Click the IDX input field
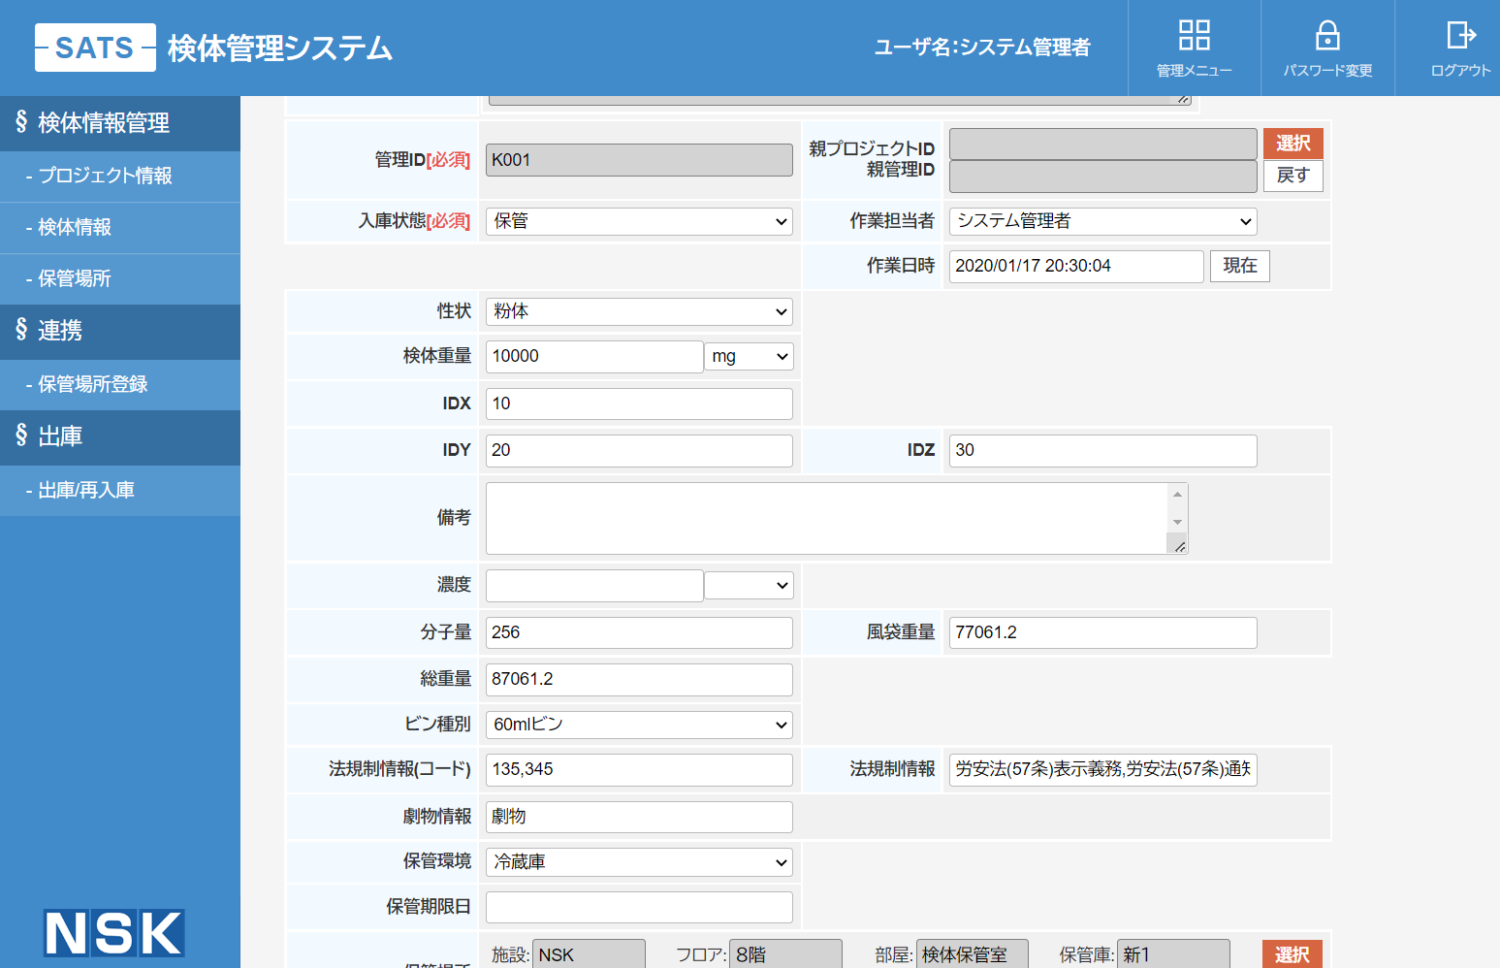Viewport: 1500px width, 968px height. [x=639, y=404]
